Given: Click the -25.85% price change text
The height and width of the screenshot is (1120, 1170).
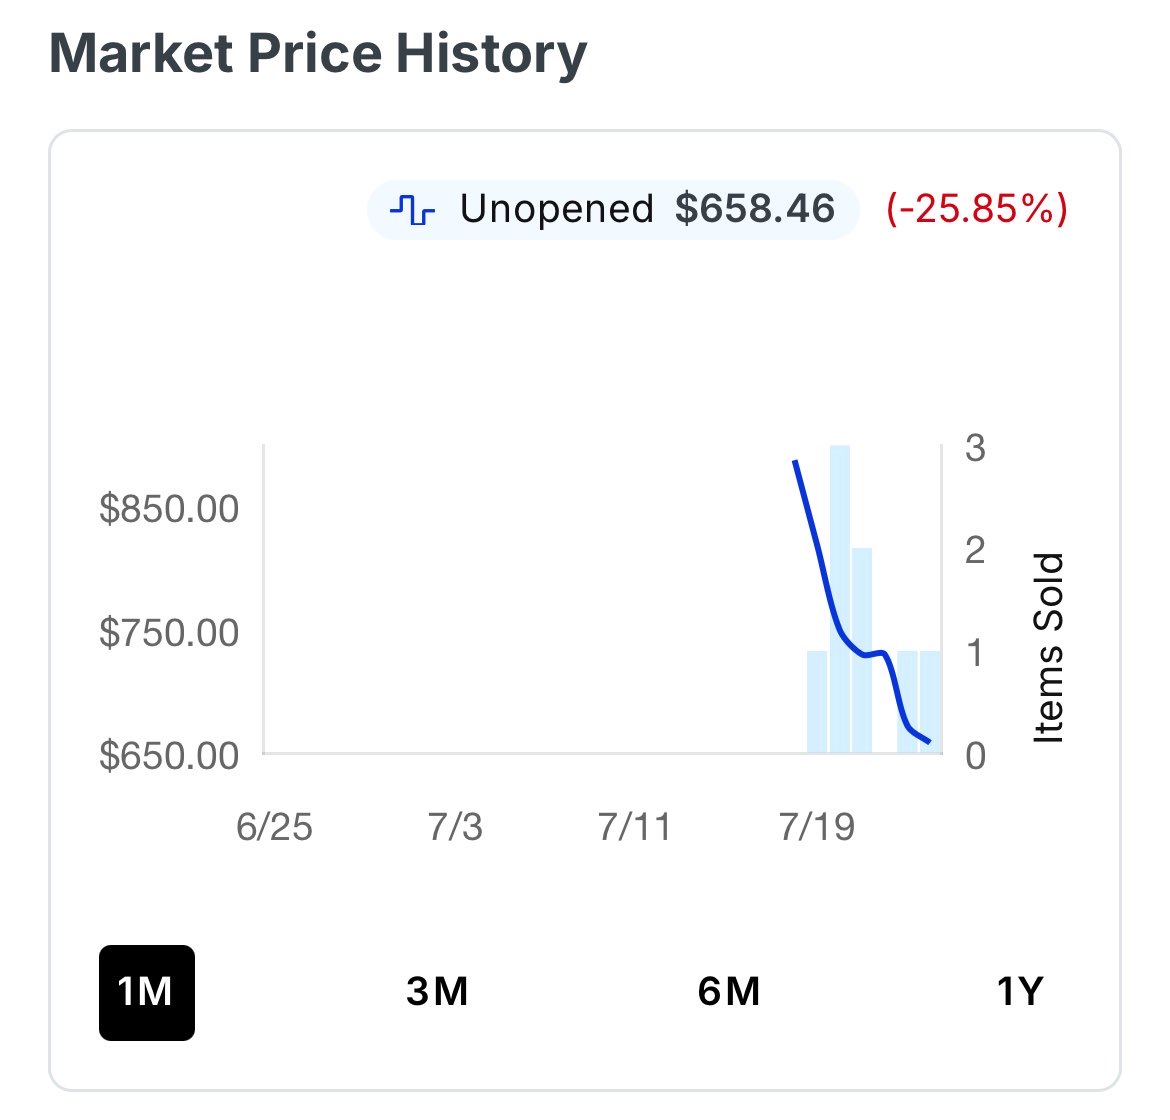Looking at the screenshot, I should (x=977, y=208).
